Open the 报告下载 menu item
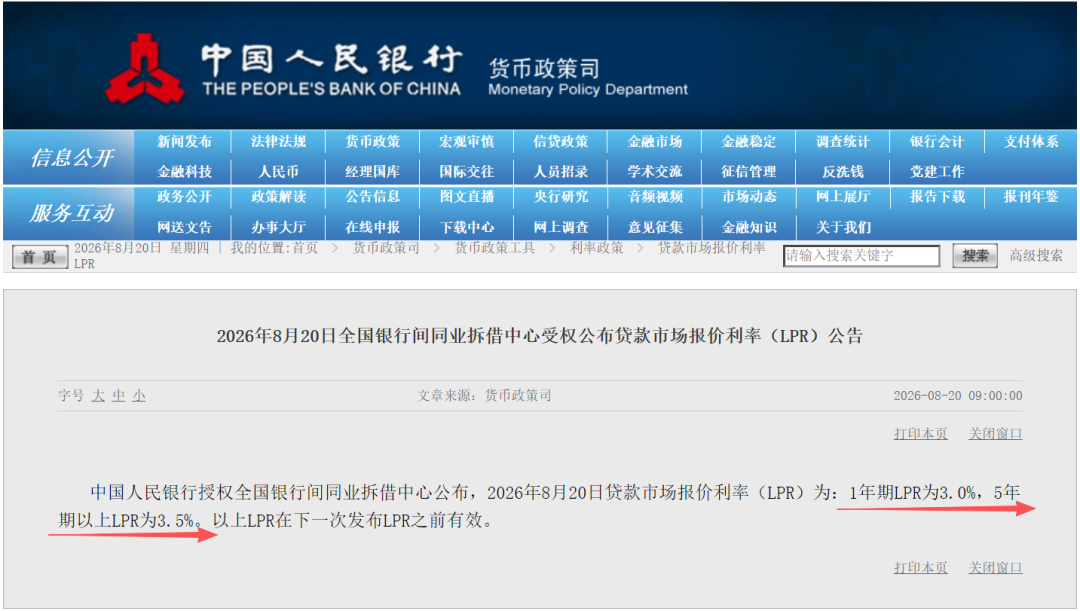The width and height of the screenshot is (1080, 611). (x=937, y=197)
